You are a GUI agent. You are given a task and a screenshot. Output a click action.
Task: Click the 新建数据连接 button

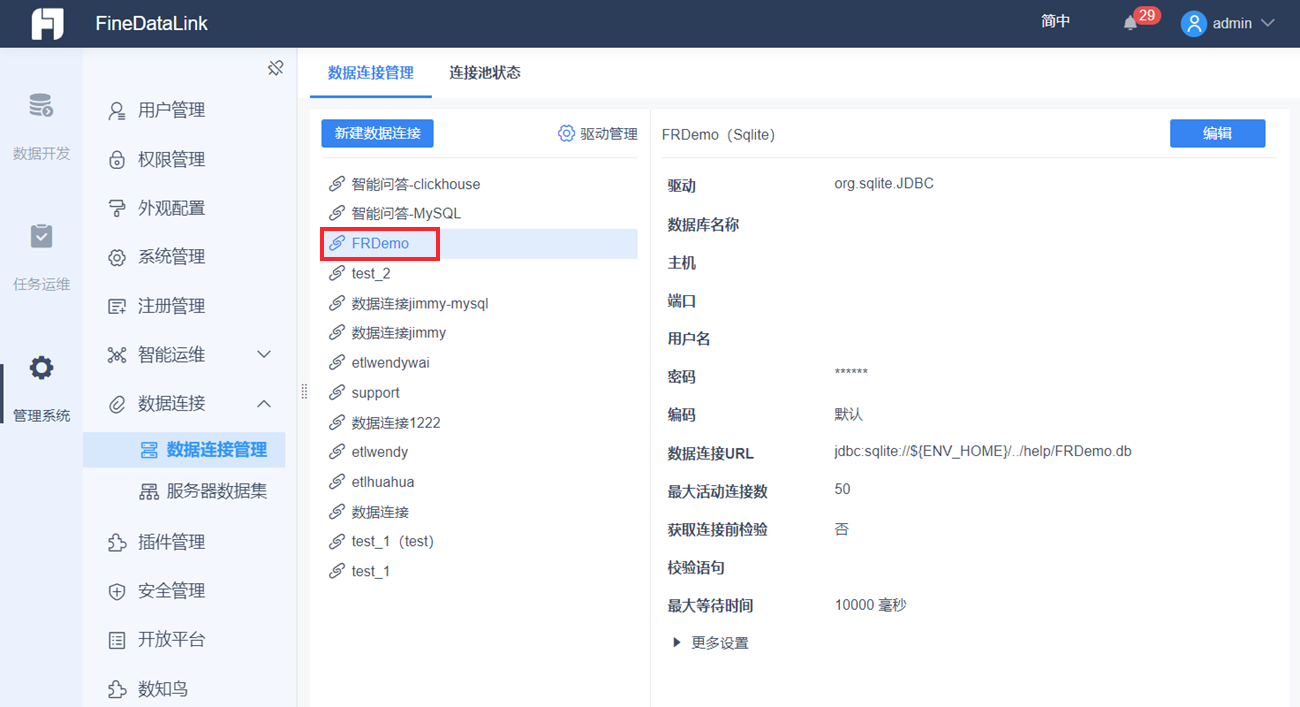tap(377, 133)
